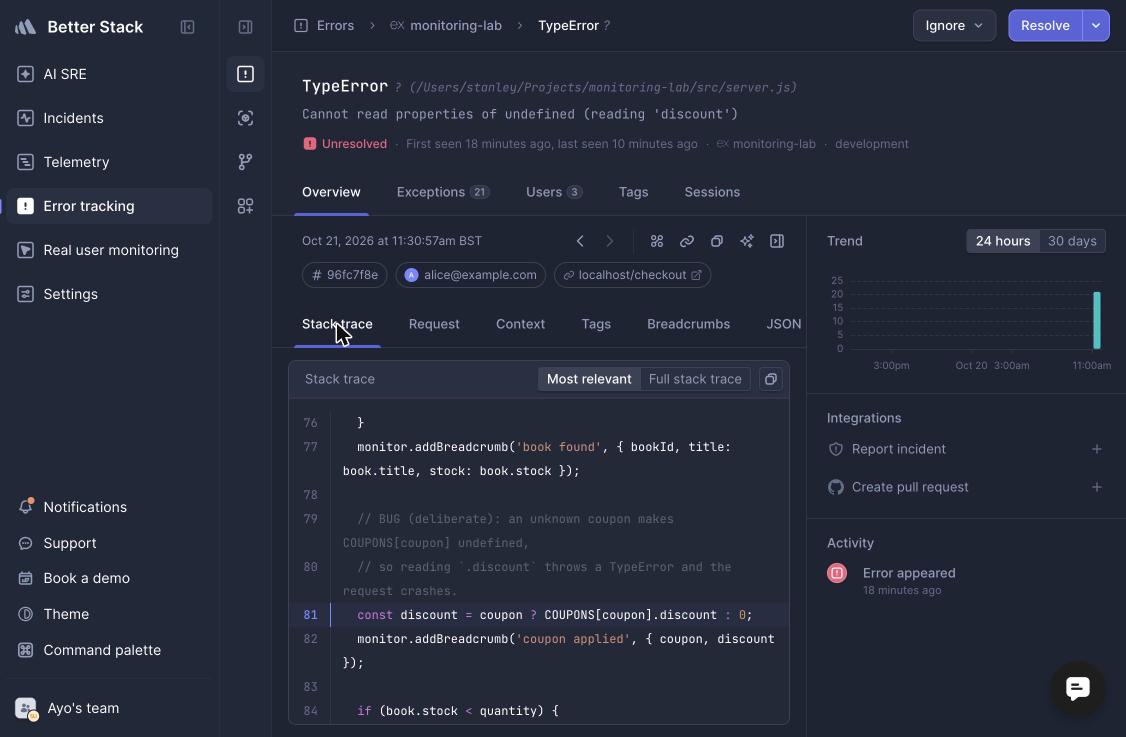
Task: Switch to the Overview tab
Action: (331, 193)
